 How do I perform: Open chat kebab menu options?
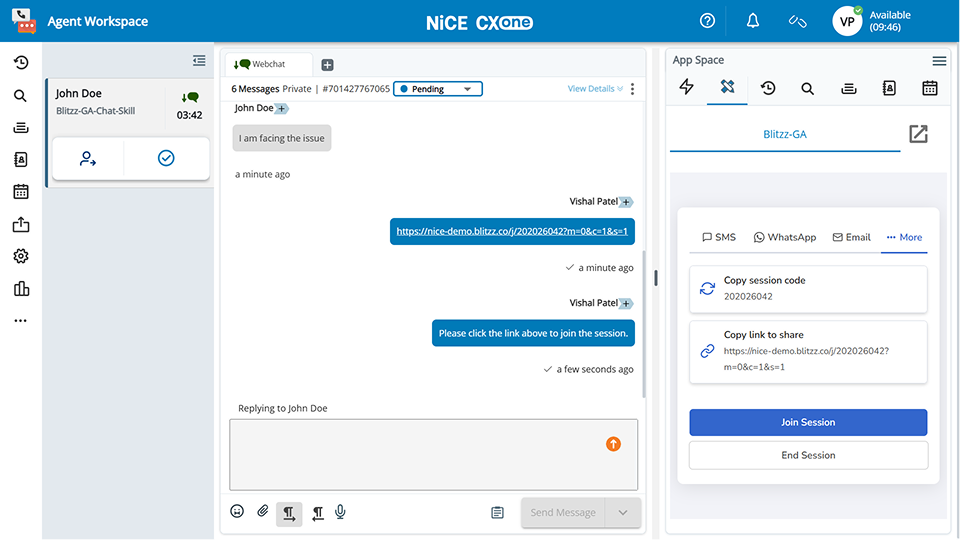pos(632,89)
